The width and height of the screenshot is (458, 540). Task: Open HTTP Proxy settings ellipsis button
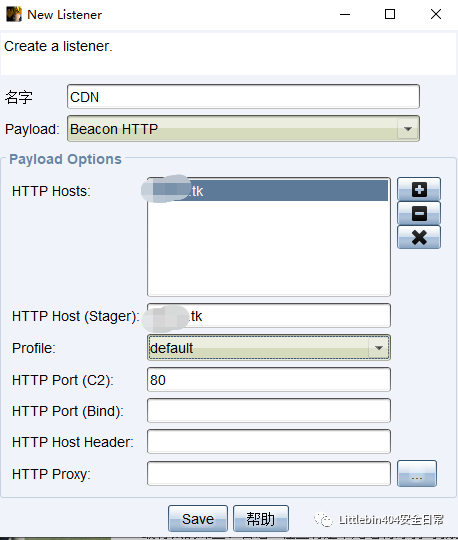(x=417, y=474)
